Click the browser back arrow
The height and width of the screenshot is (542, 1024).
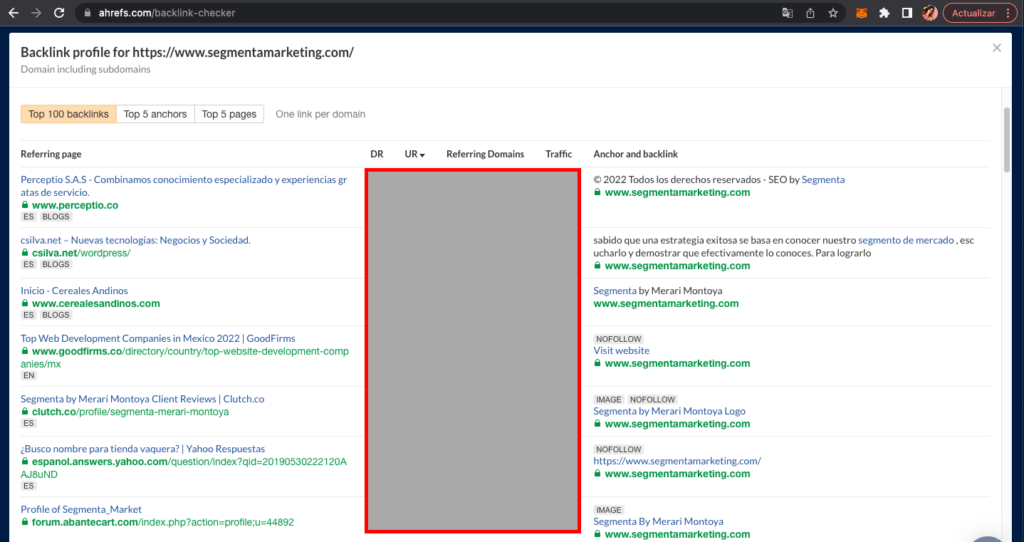pyautogui.click(x=13, y=13)
